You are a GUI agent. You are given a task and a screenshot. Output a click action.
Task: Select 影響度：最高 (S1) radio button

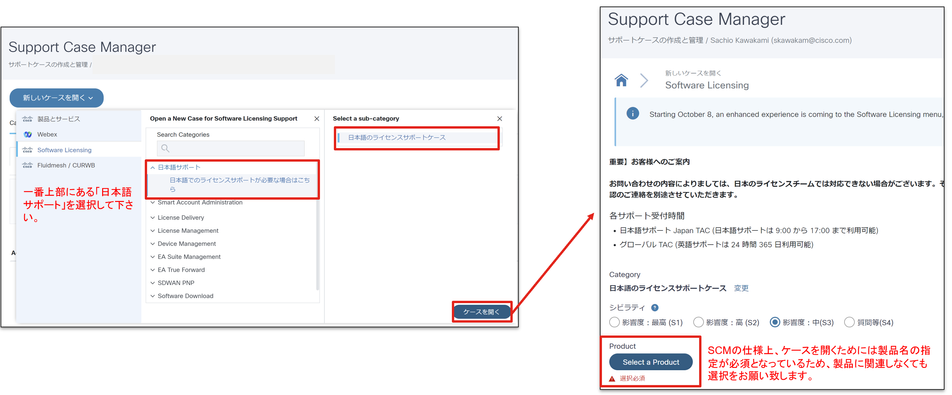coord(614,322)
